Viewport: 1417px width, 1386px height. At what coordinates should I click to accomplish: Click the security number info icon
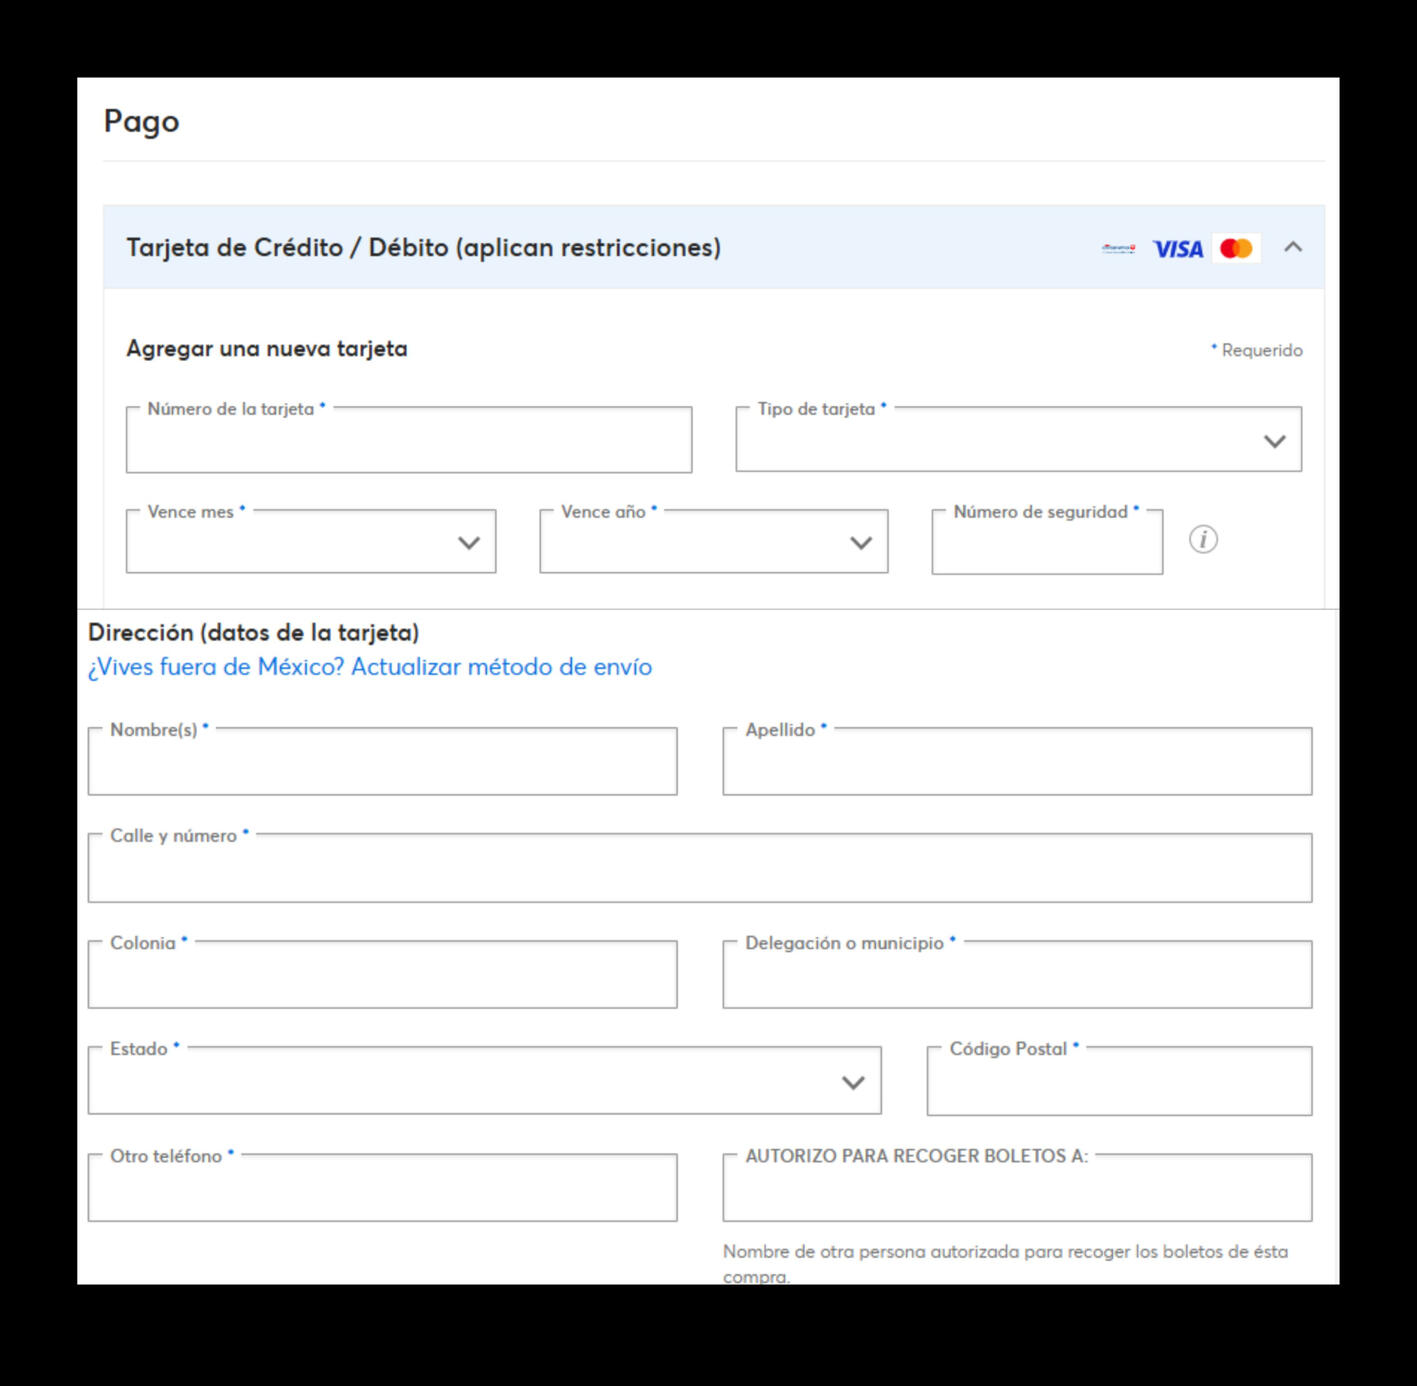(x=1203, y=540)
